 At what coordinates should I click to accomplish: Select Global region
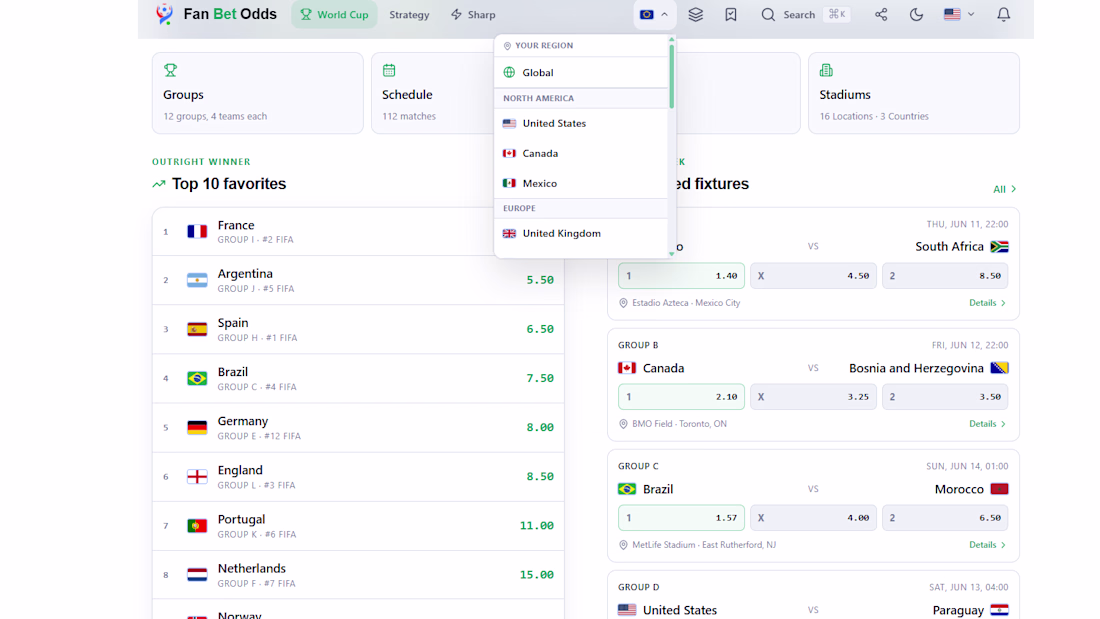(x=582, y=72)
